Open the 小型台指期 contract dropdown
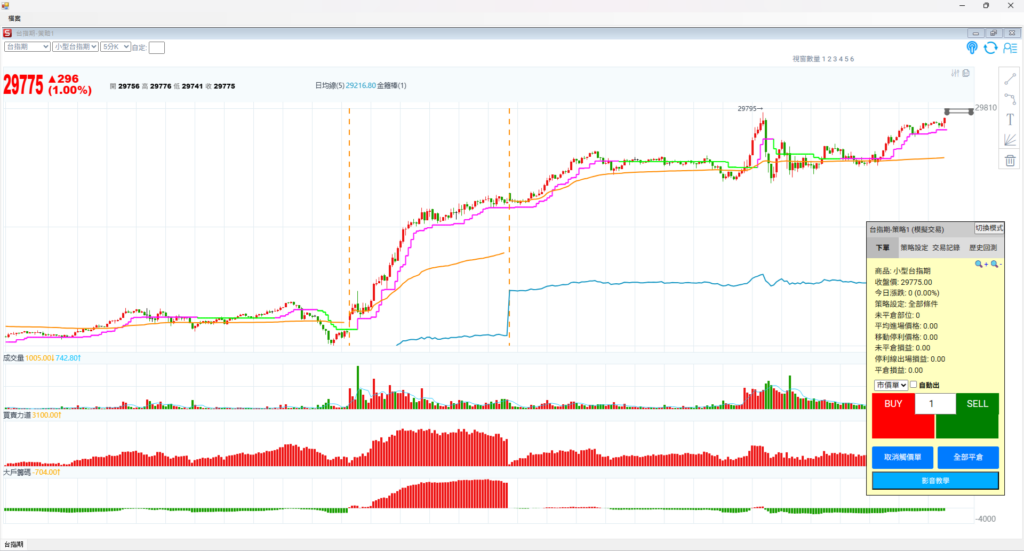The height and width of the screenshot is (551, 1024). click(75, 46)
